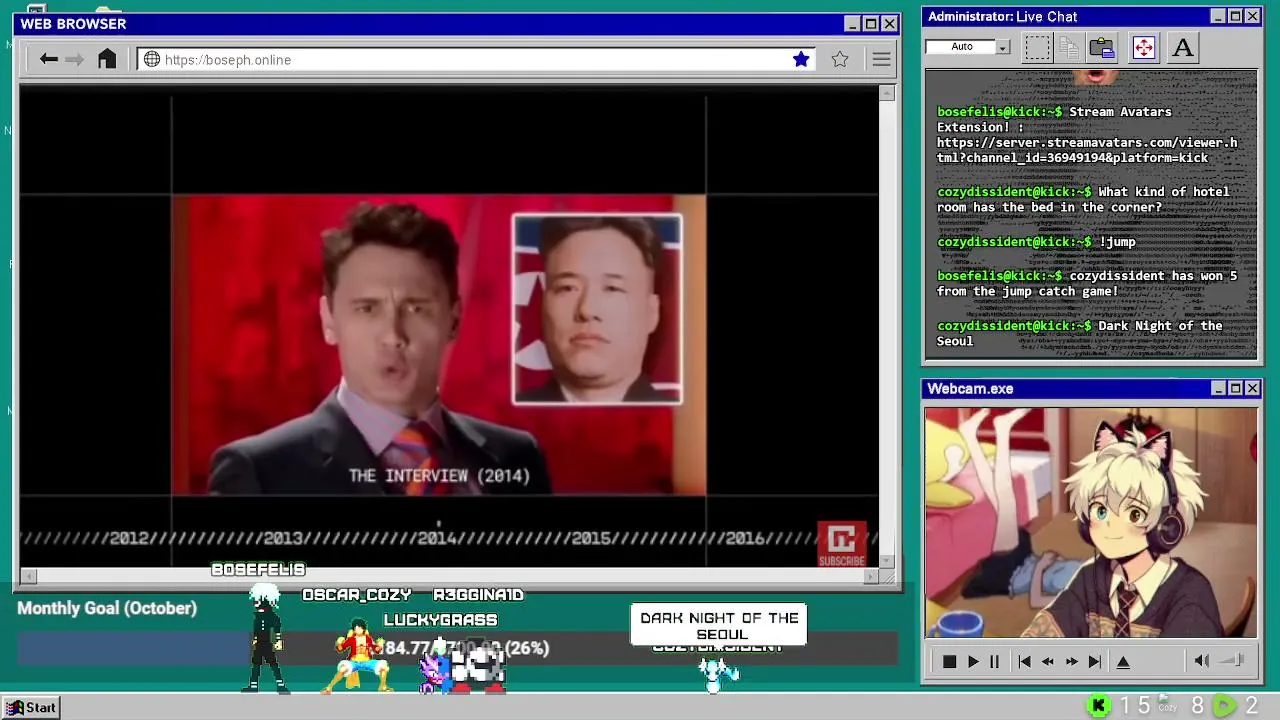Skip to previous track in Webcam.exe
This screenshot has width=1280, height=720.
pos(1024,661)
